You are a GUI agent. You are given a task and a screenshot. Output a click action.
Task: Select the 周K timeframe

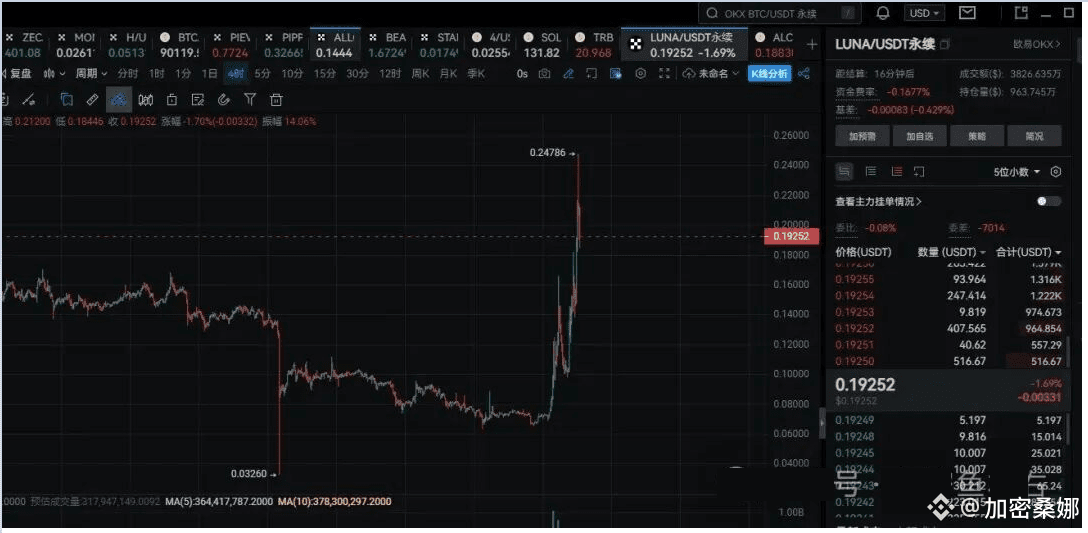coord(421,73)
